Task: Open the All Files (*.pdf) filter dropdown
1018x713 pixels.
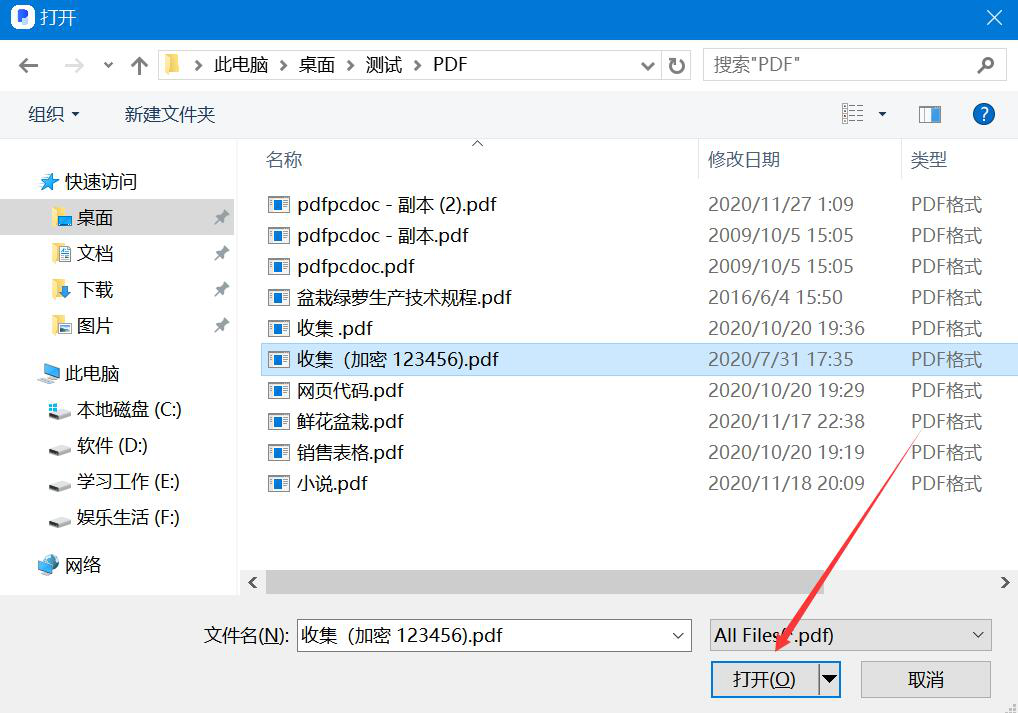Action: [x=850, y=635]
